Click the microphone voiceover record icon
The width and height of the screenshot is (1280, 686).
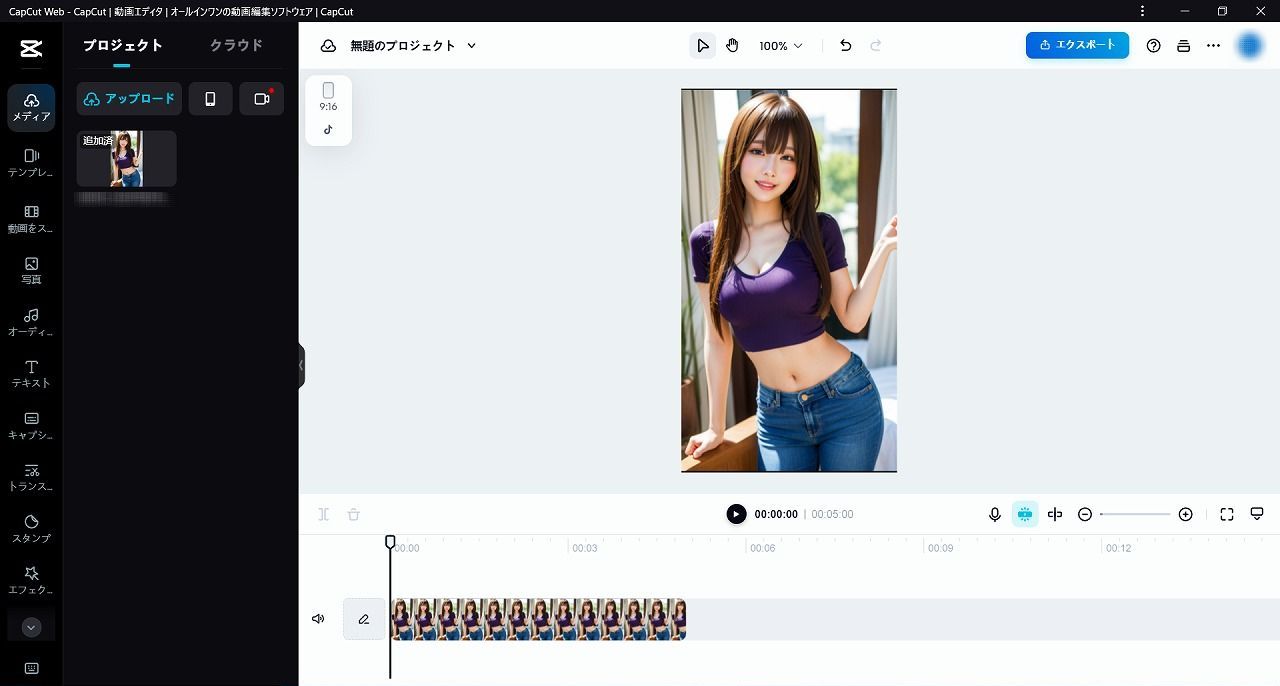tap(995, 514)
